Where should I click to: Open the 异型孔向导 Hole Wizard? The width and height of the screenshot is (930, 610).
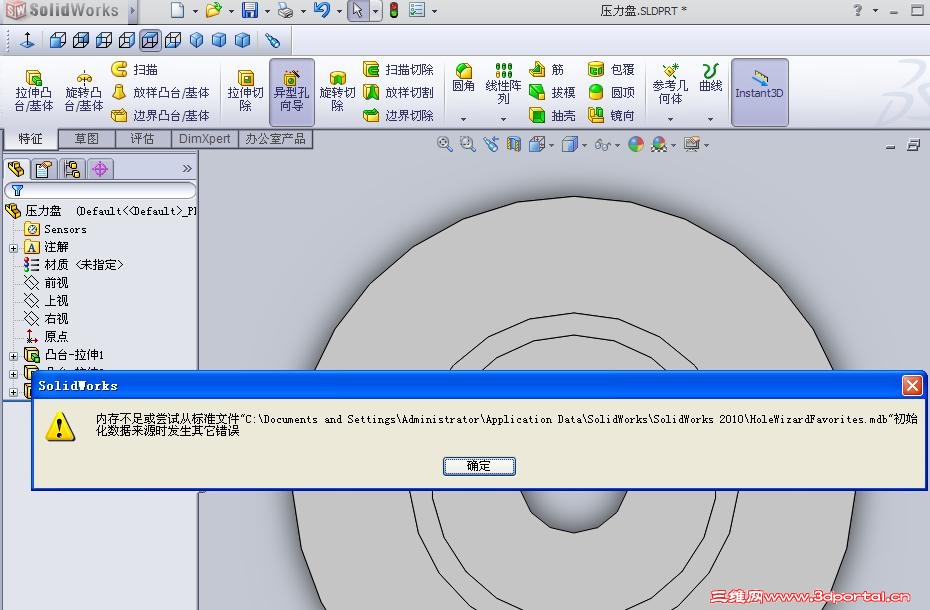pos(291,92)
